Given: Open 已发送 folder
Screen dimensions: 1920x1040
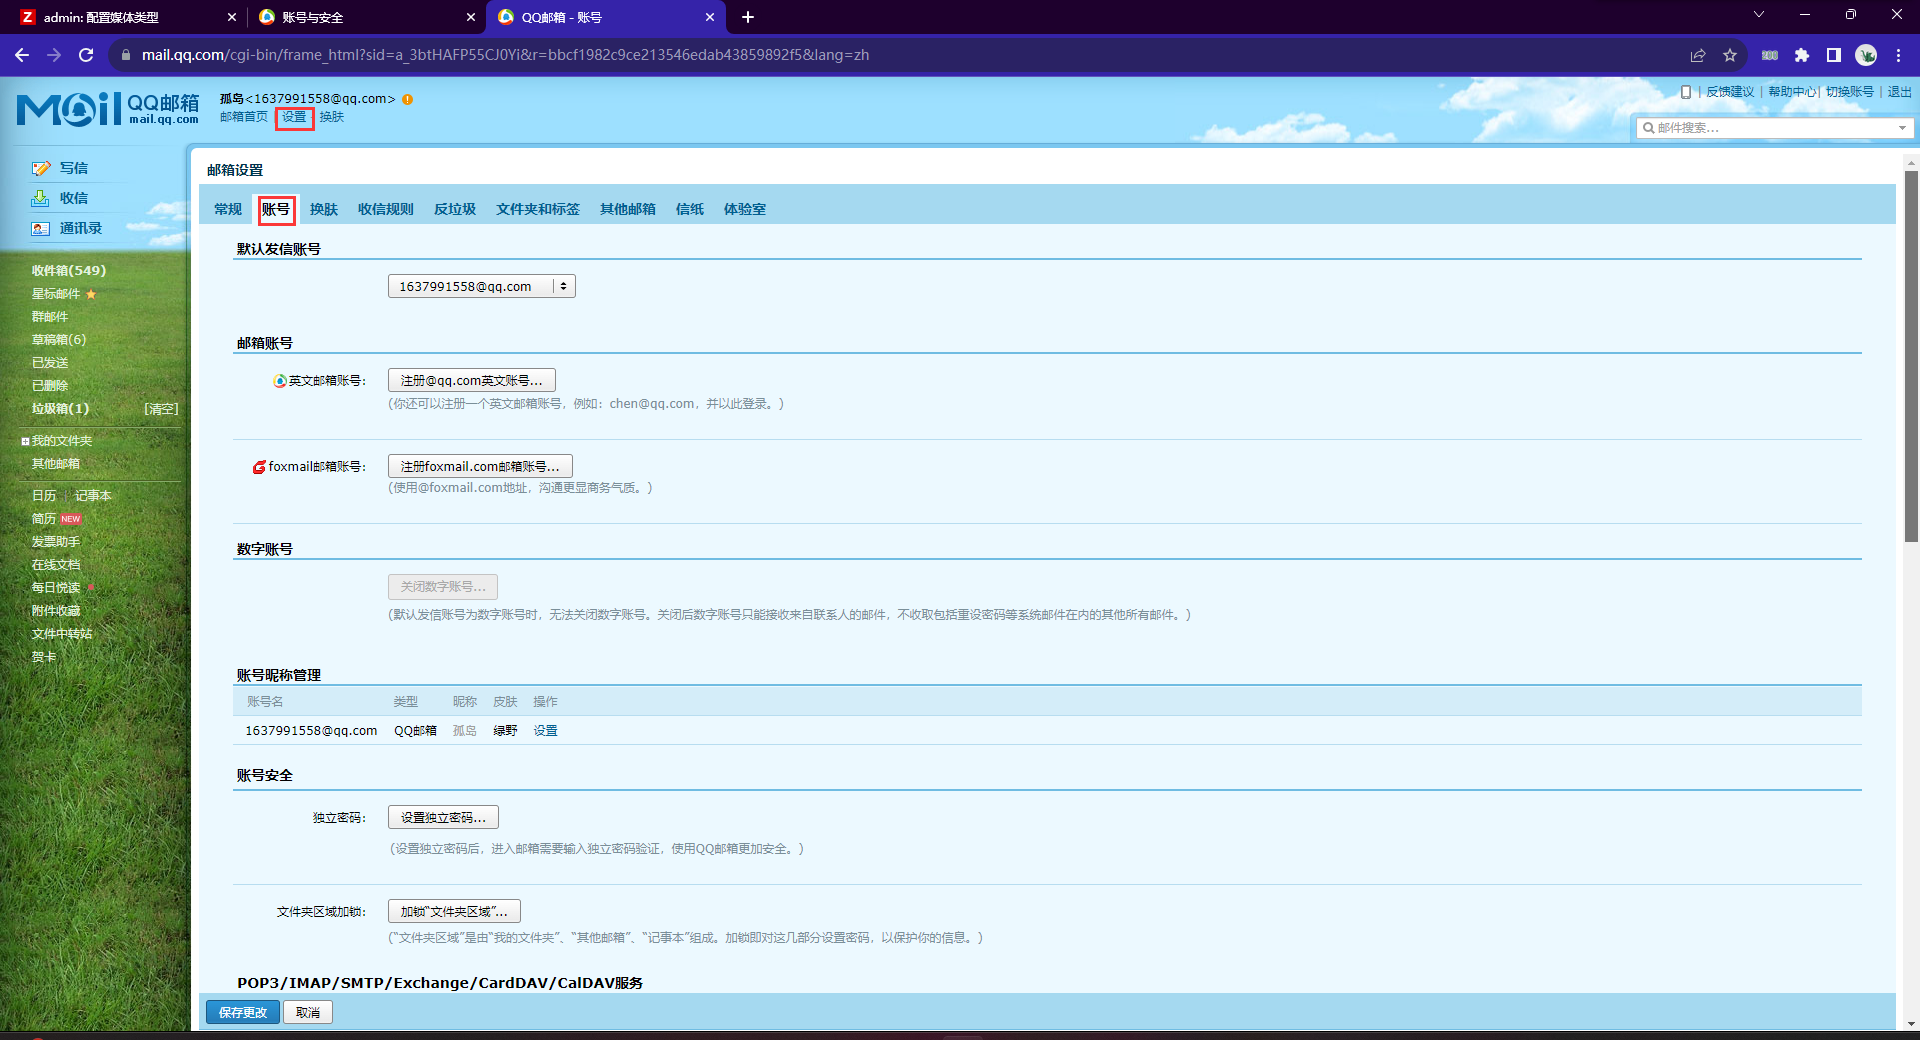Looking at the screenshot, I should point(50,363).
